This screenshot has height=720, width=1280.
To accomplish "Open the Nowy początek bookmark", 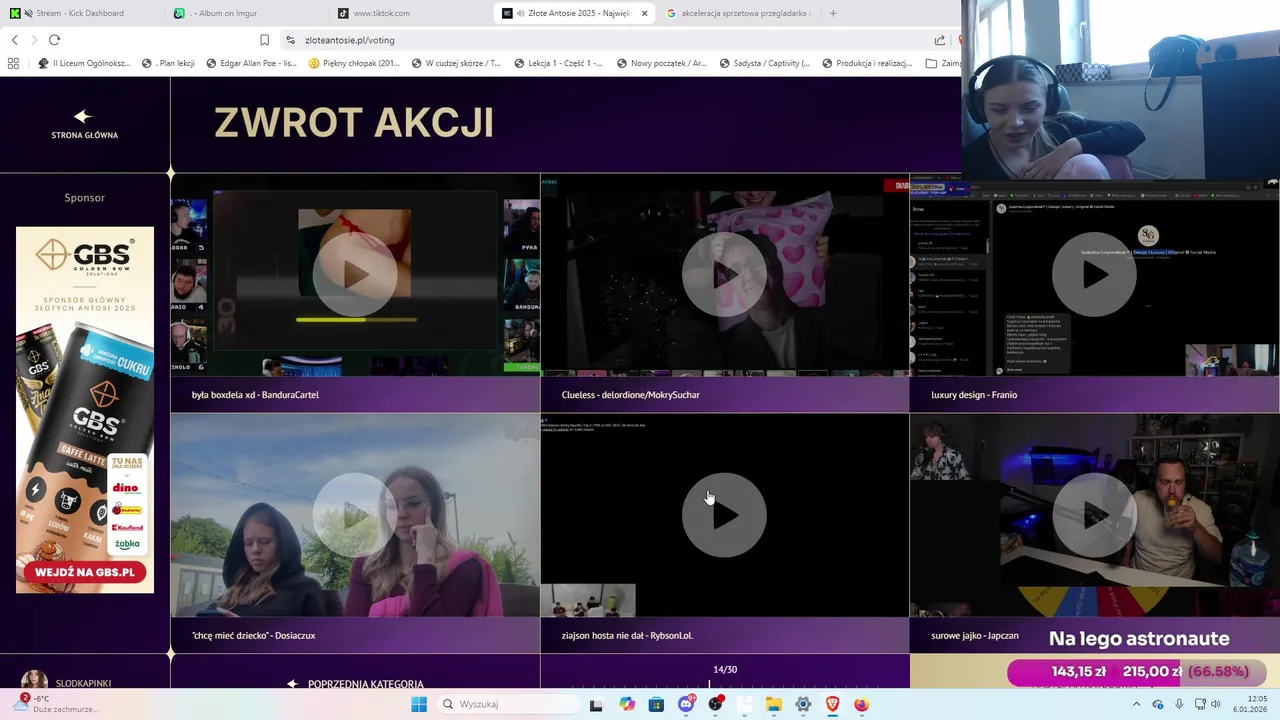I will 662,63.
